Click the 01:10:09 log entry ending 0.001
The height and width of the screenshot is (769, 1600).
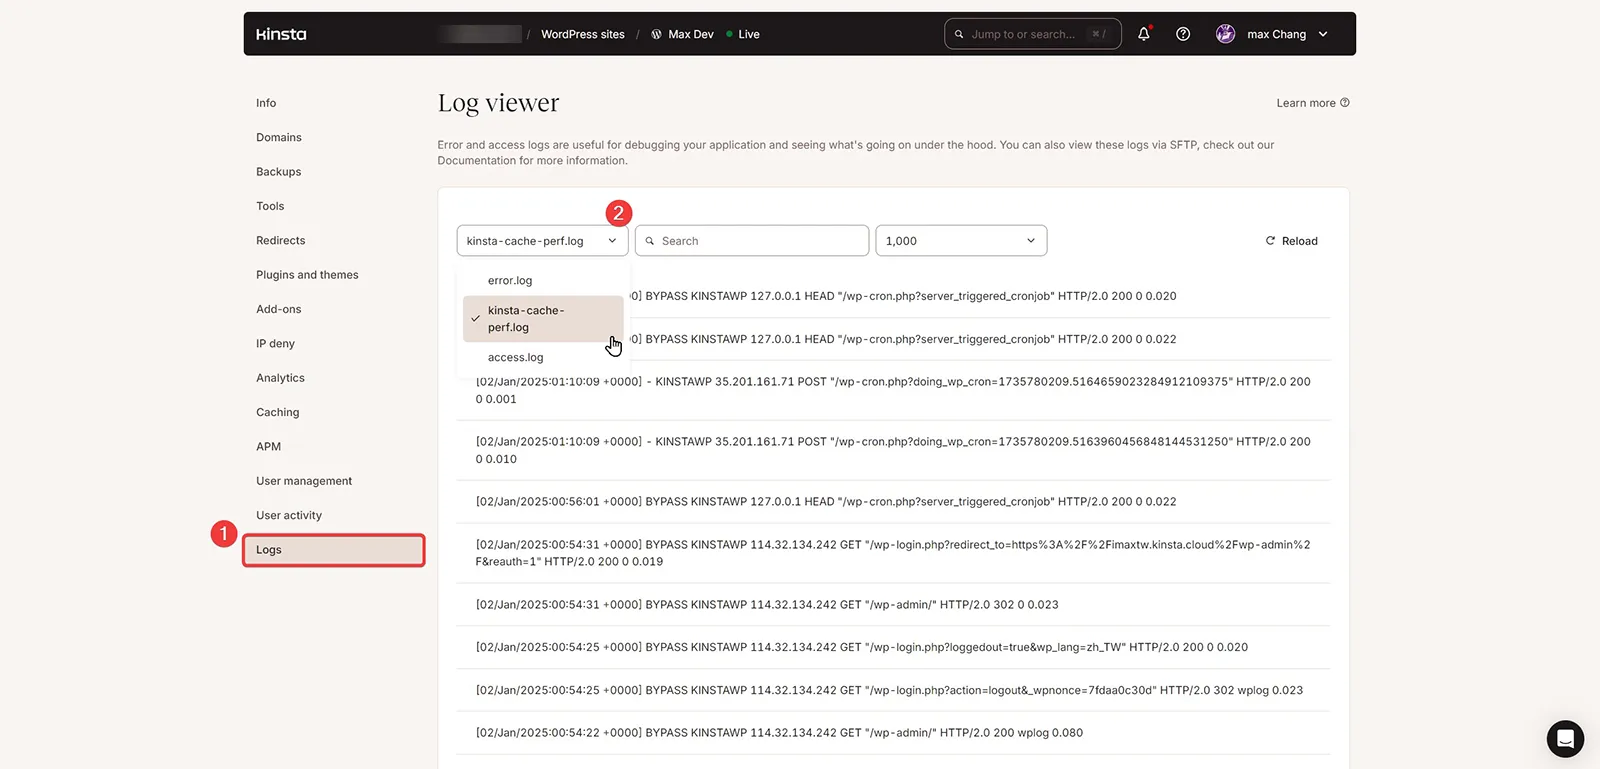click(893, 390)
